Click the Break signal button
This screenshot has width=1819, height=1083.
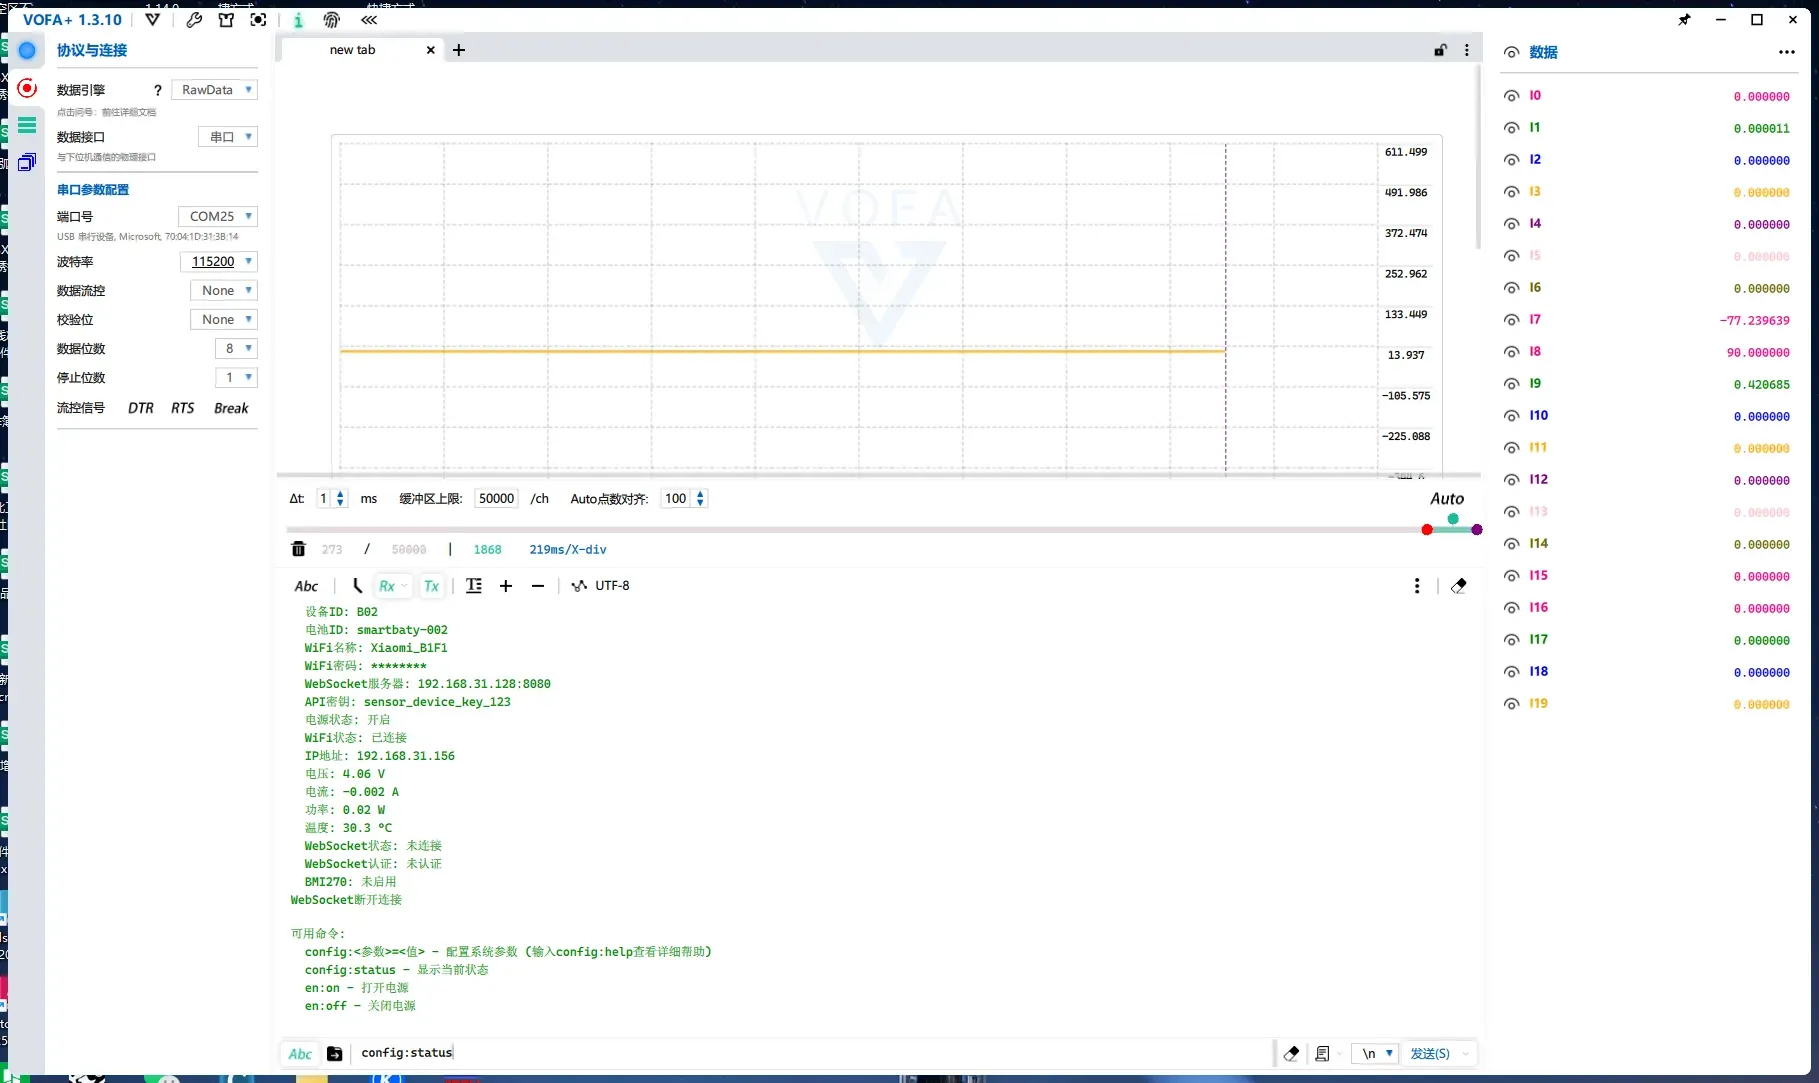[231, 408]
